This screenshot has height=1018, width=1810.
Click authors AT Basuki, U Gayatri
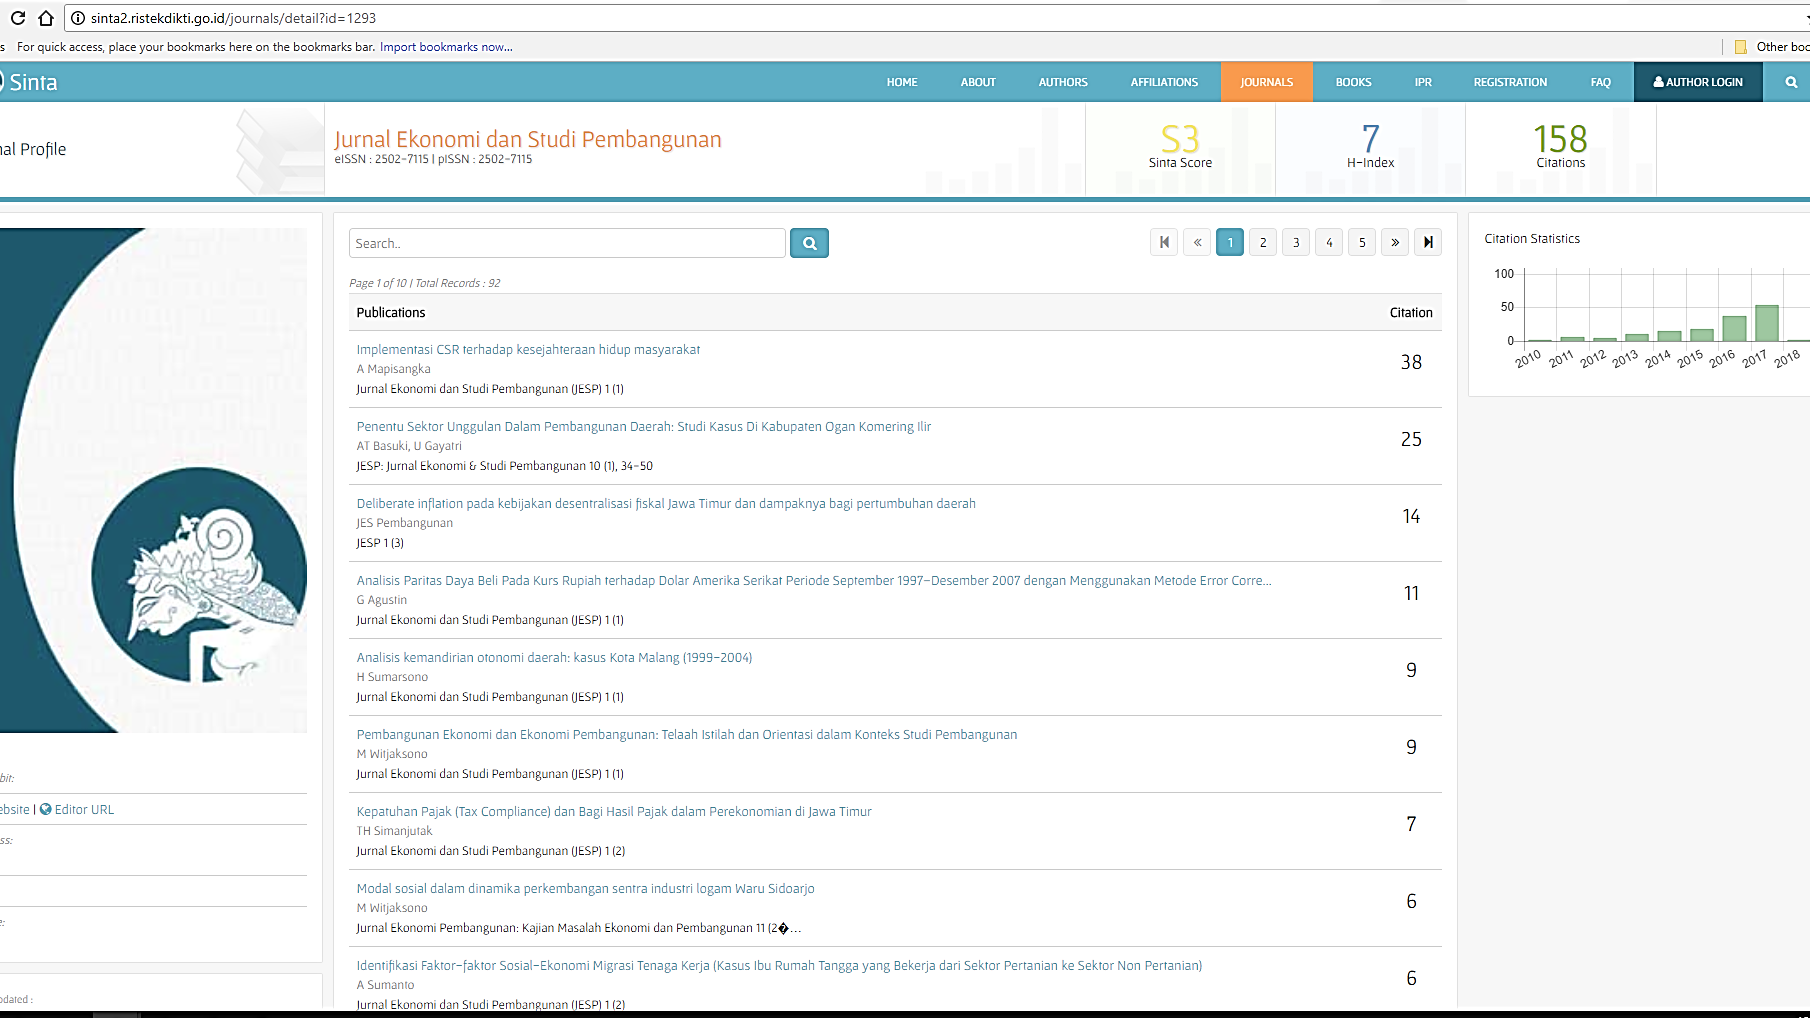[x=409, y=446]
